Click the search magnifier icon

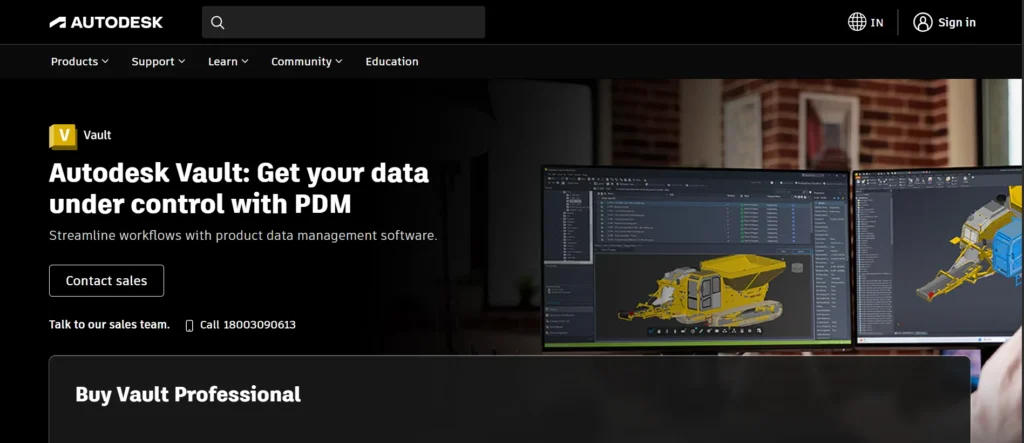[x=217, y=22]
